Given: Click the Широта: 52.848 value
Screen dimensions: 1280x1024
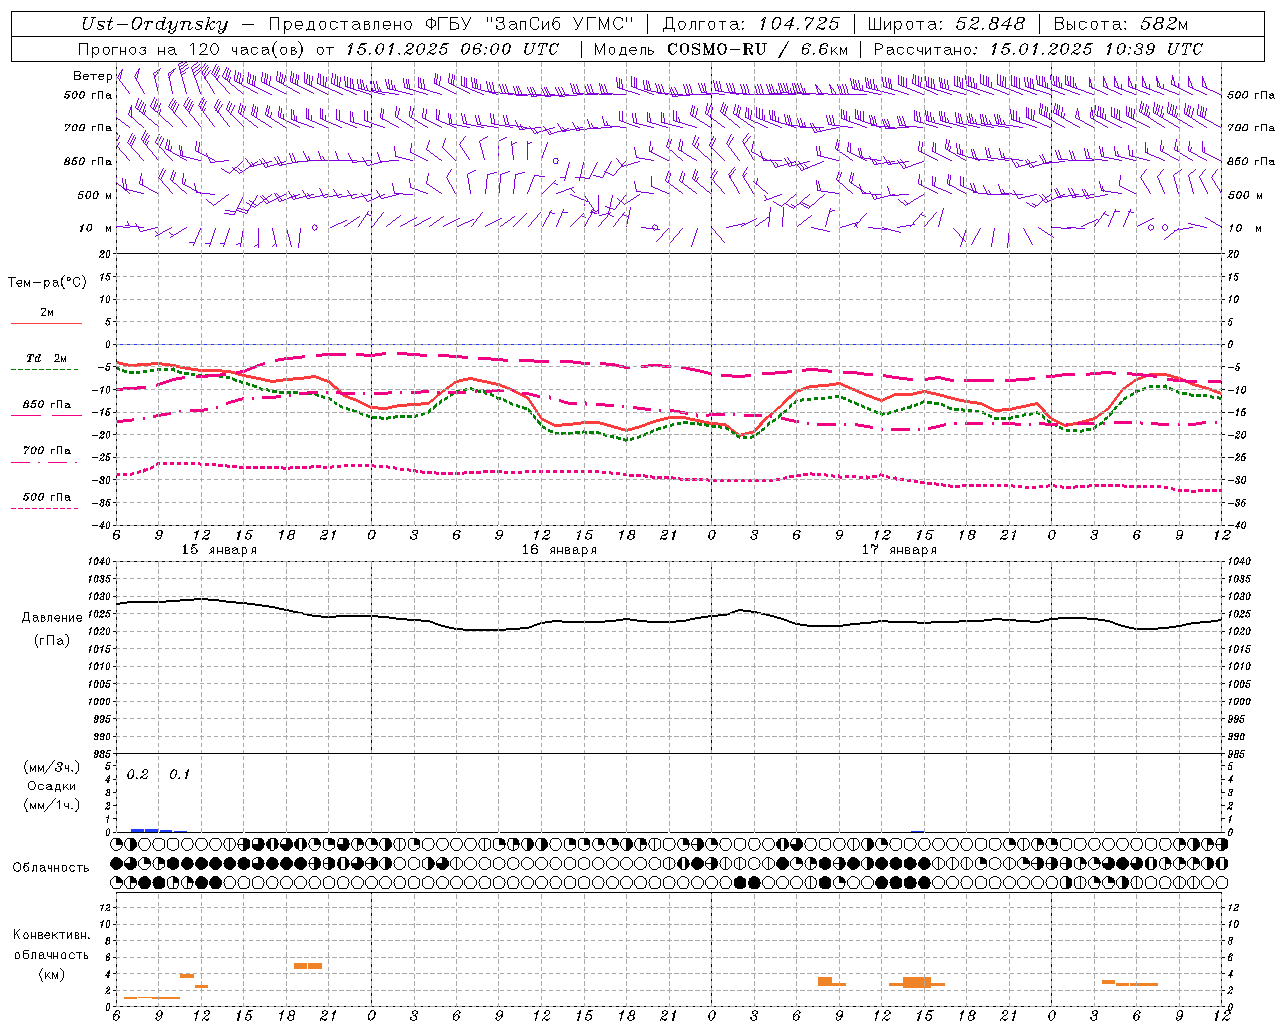Looking at the screenshot, I should [x=946, y=25].
